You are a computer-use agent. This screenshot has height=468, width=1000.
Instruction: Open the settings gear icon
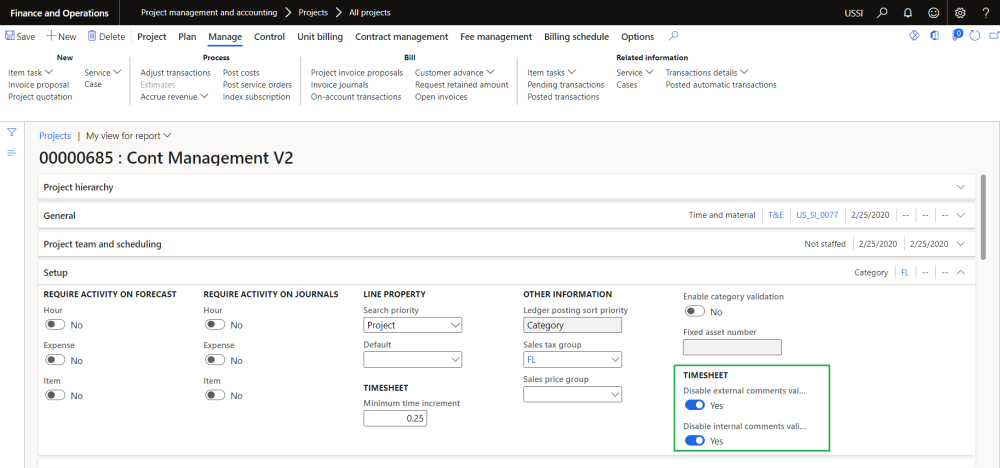tap(961, 13)
